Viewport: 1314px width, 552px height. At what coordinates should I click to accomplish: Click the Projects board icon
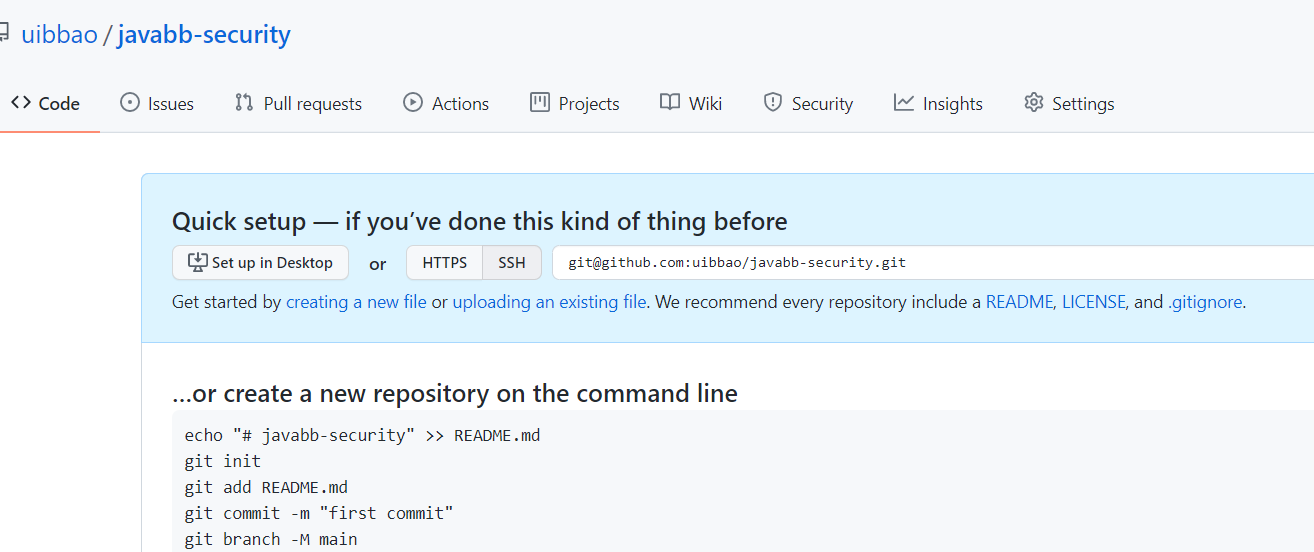pyautogui.click(x=540, y=102)
